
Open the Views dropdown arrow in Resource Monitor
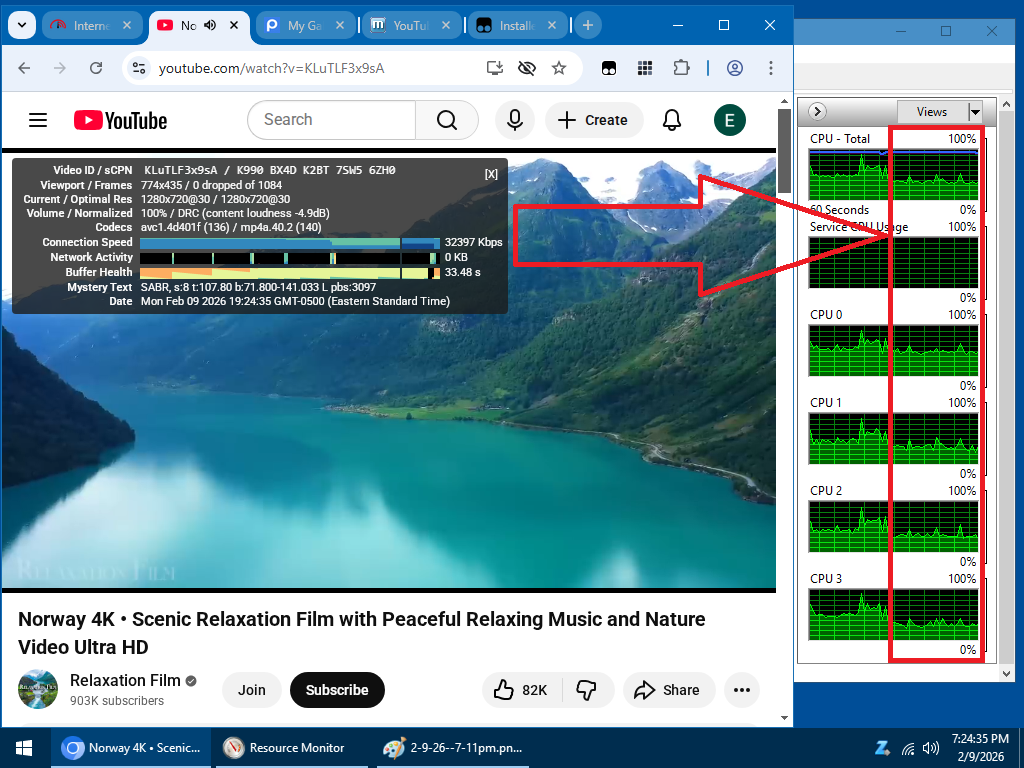point(975,112)
